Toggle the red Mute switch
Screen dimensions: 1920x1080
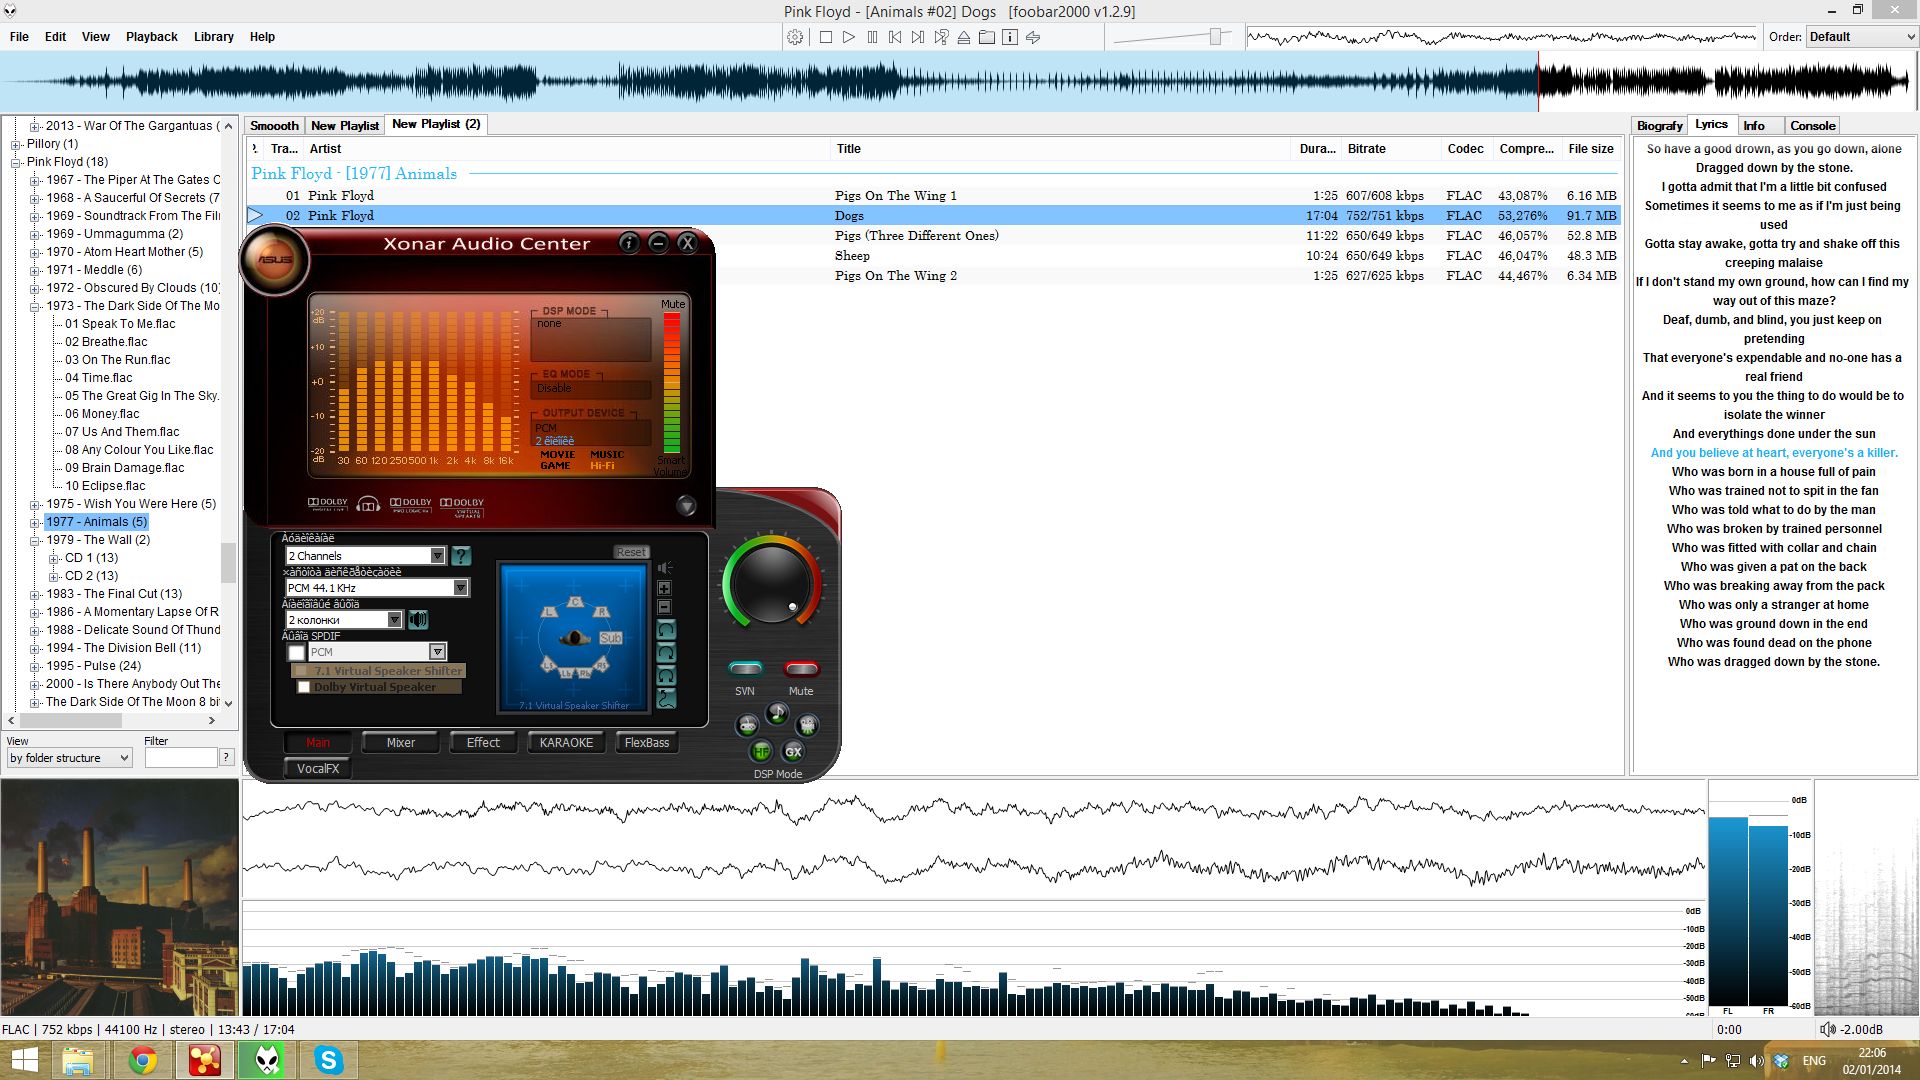[801, 668]
